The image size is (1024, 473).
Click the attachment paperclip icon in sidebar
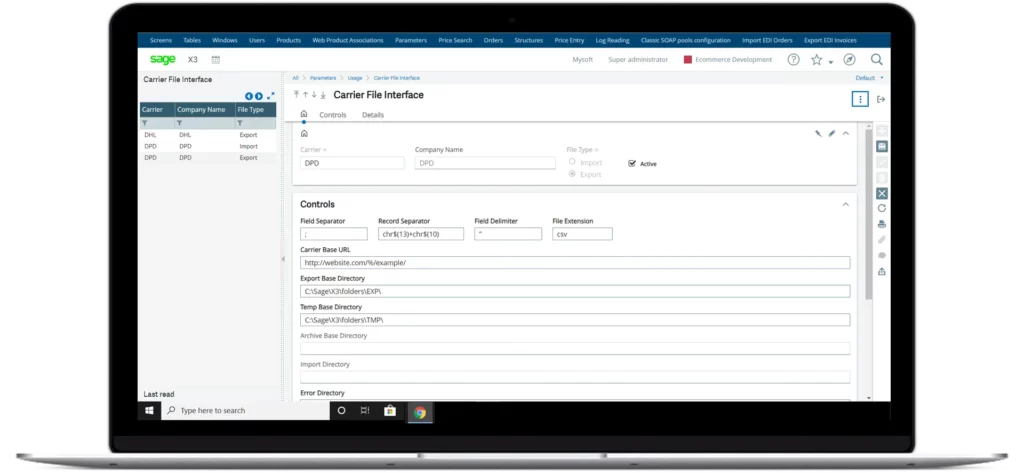pyautogui.click(x=882, y=240)
